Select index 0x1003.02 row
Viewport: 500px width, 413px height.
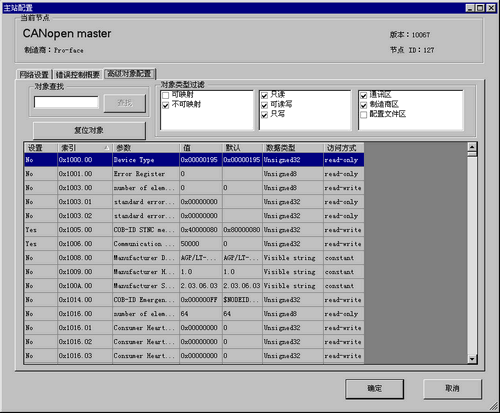tap(194, 216)
